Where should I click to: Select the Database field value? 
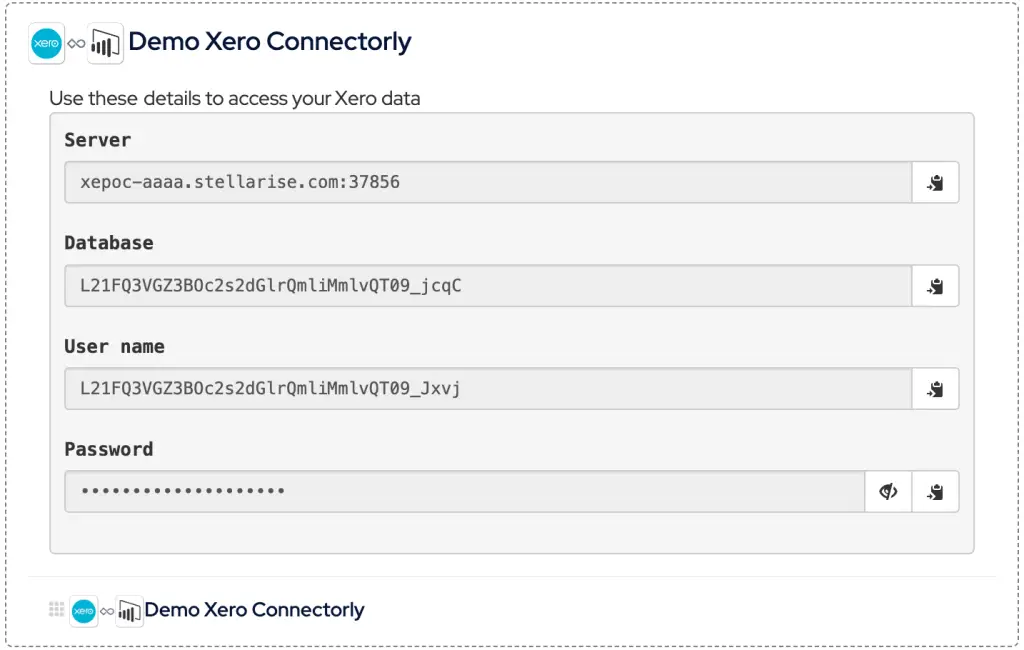pos(488,285)
